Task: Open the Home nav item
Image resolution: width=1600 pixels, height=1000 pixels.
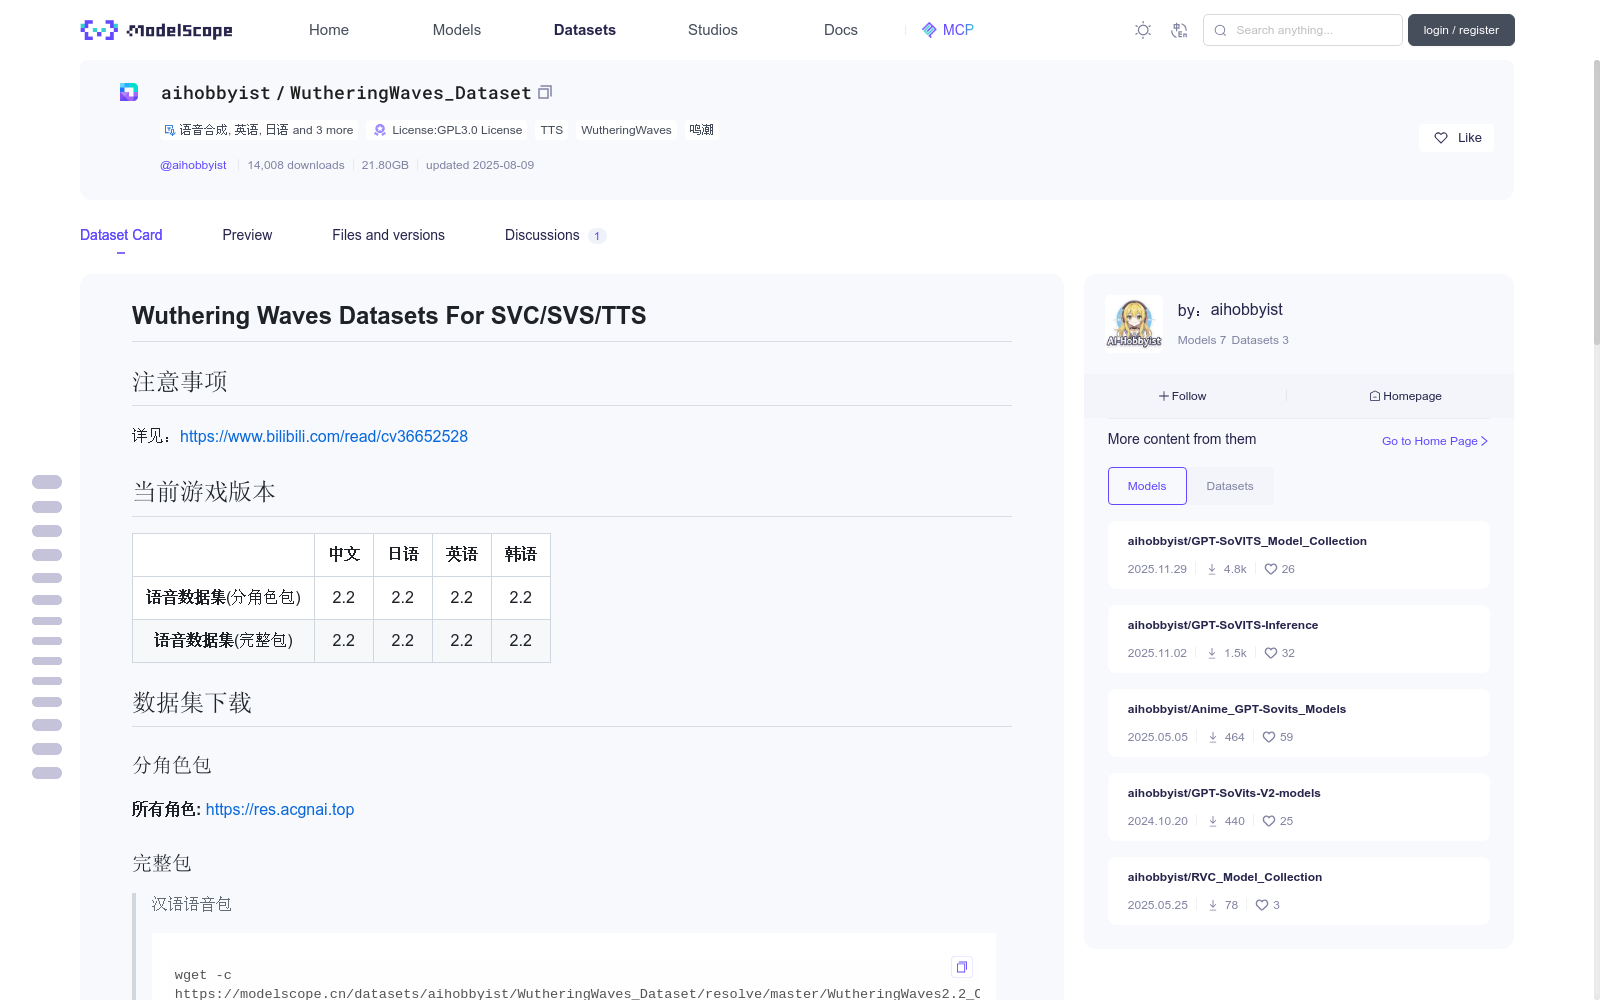Action: 329,30
